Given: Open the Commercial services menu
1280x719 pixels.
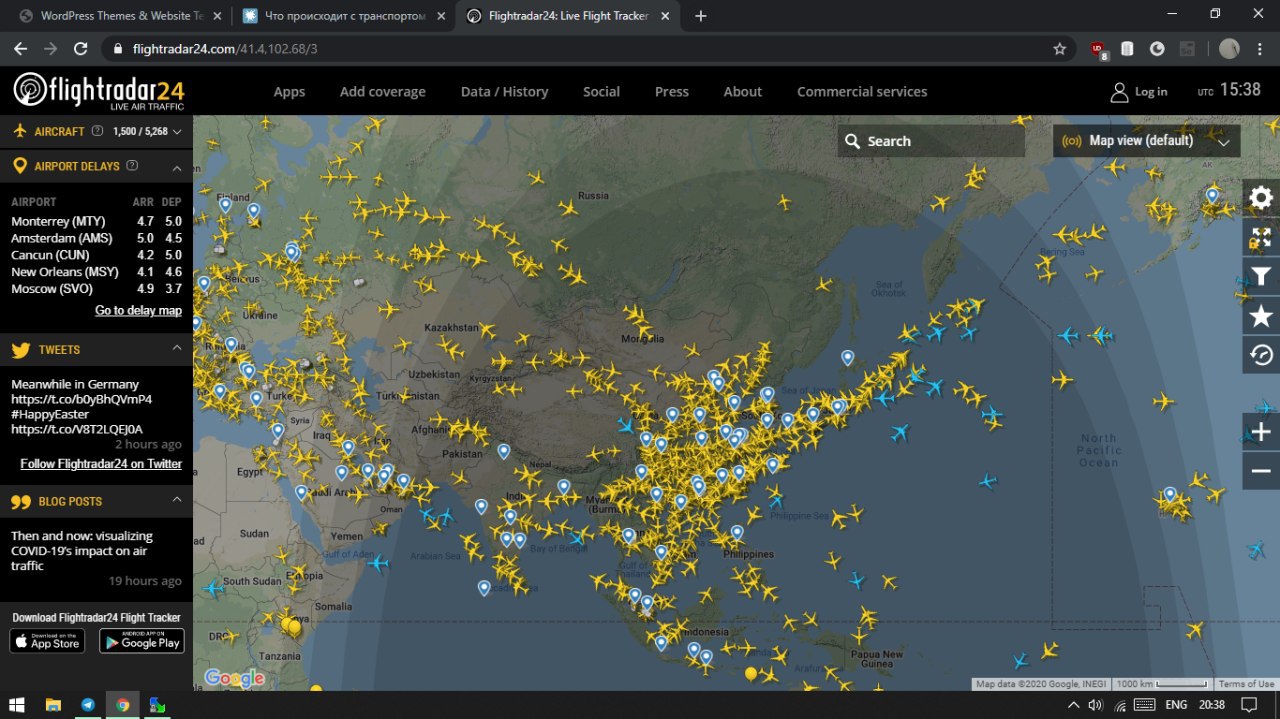Looking at the screenshot, I should pos(862,92).
